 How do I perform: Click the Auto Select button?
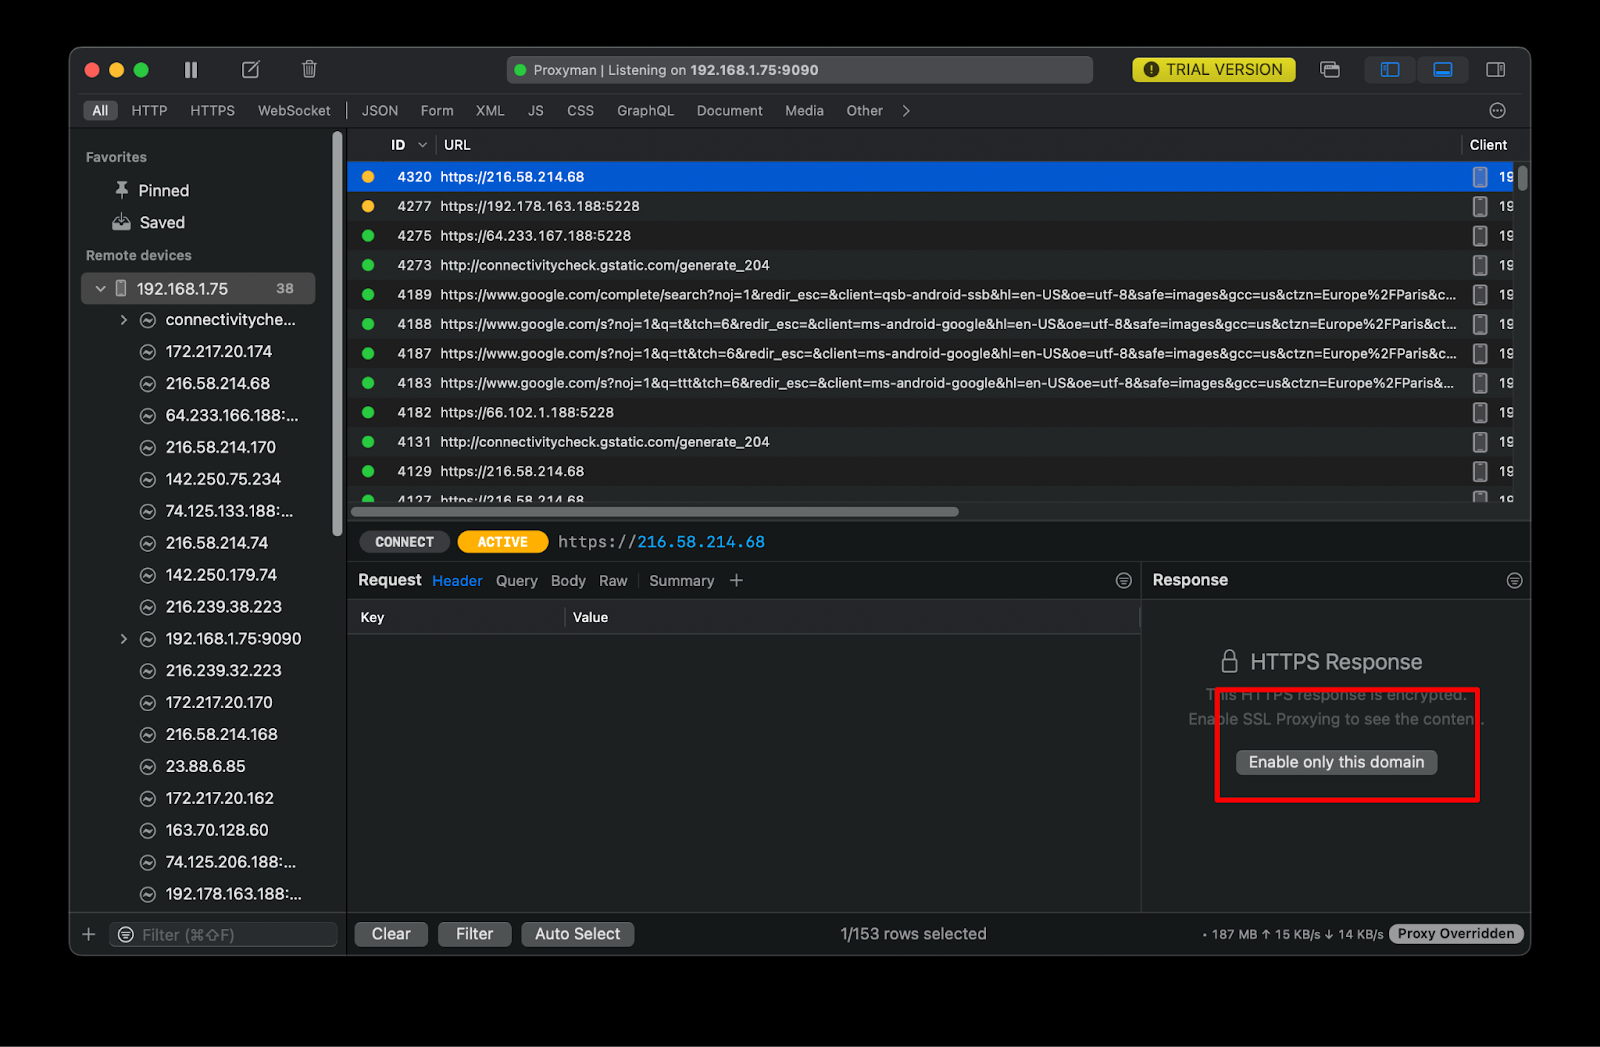coord(577,933)
